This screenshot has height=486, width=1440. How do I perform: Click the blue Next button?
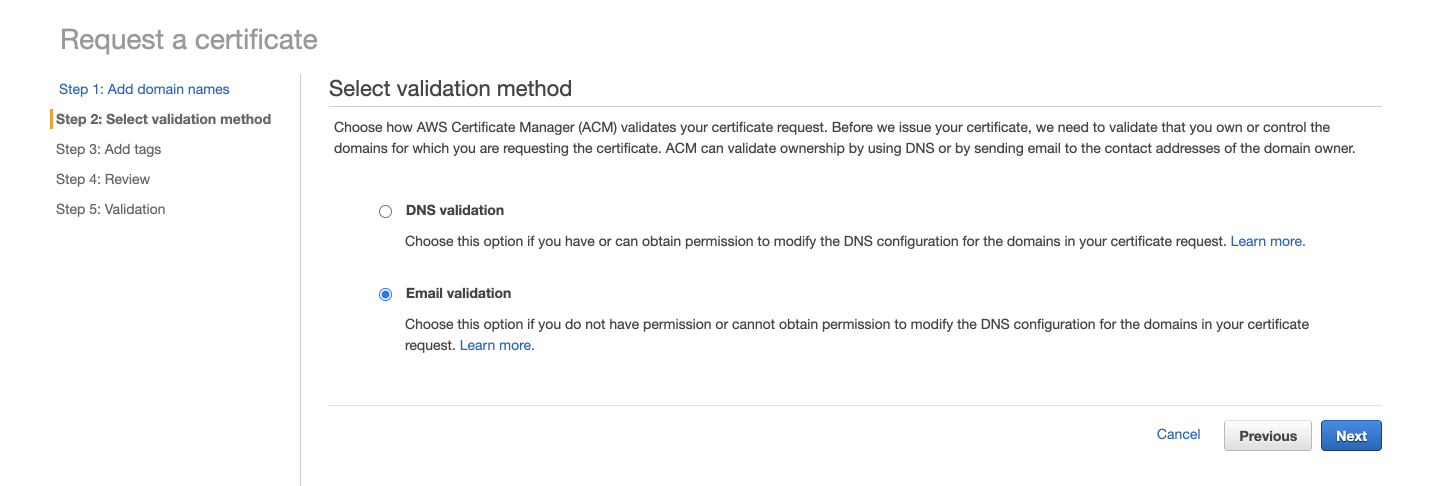1351,435
